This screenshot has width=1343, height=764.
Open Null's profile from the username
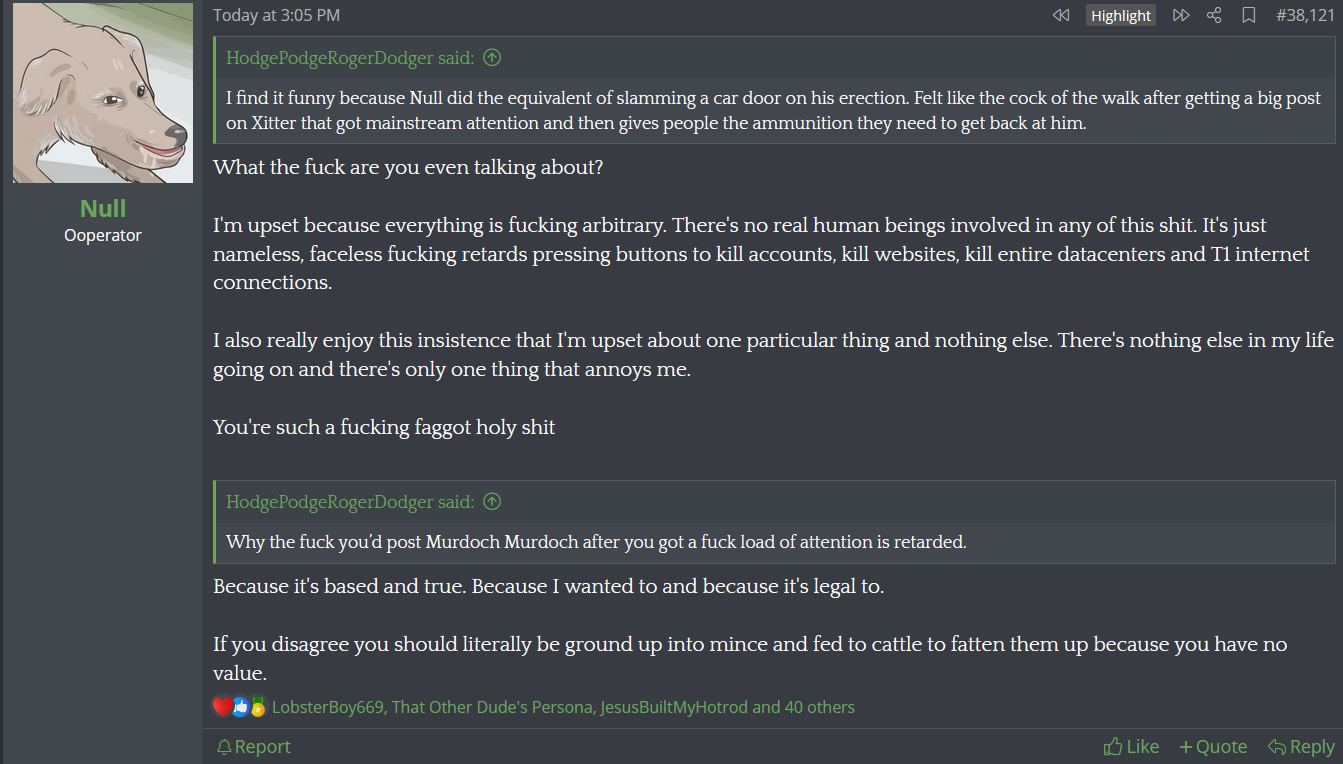tap(103, 208)
